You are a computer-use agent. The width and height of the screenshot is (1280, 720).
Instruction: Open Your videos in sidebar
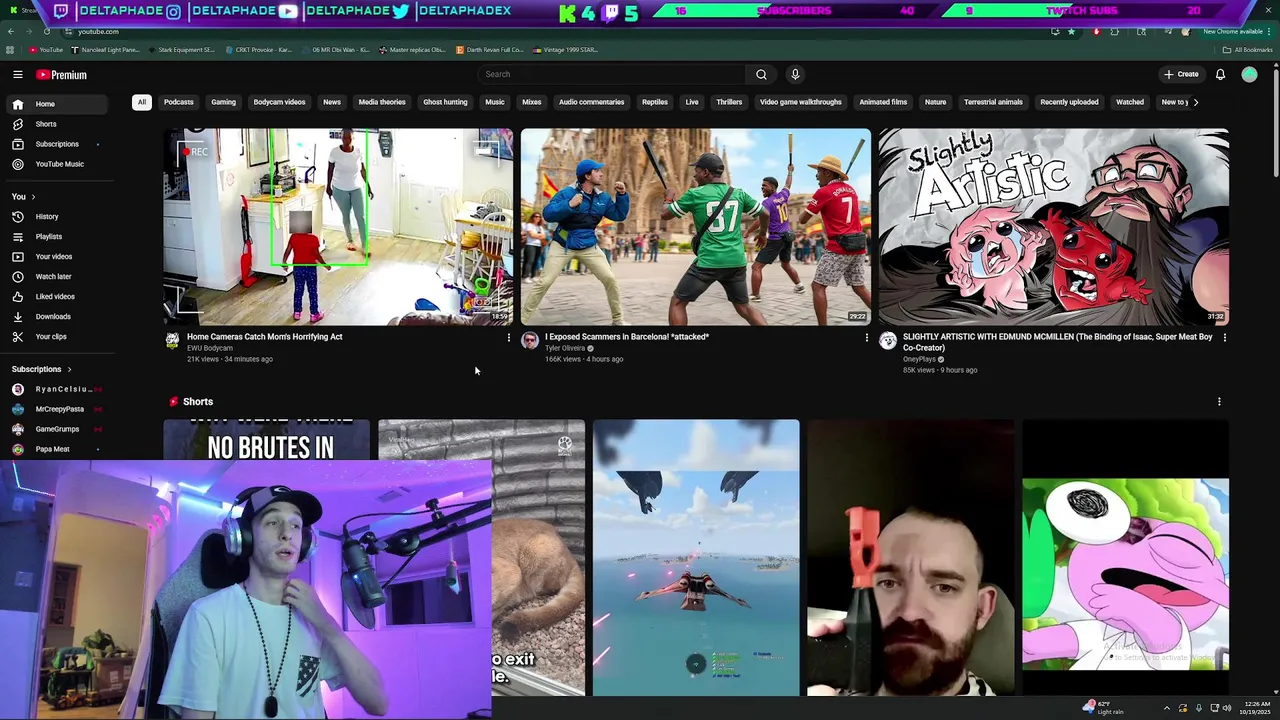(x=56, y=257)
